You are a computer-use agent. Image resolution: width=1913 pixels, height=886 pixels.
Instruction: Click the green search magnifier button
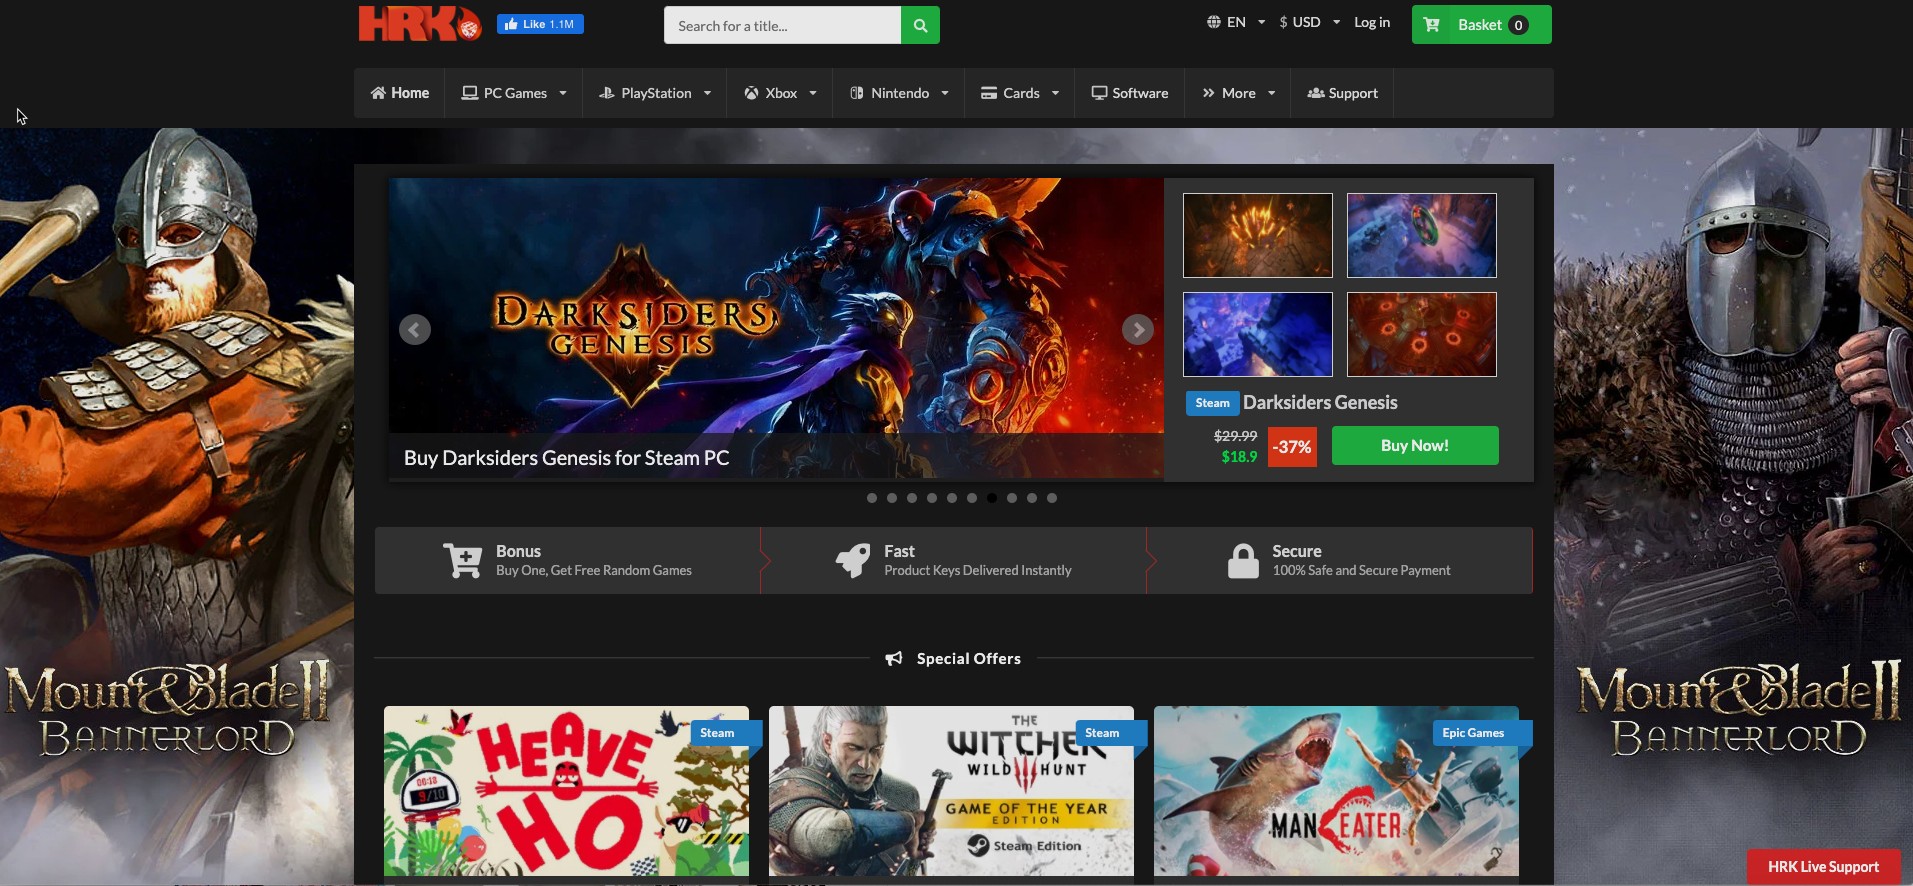920,25
